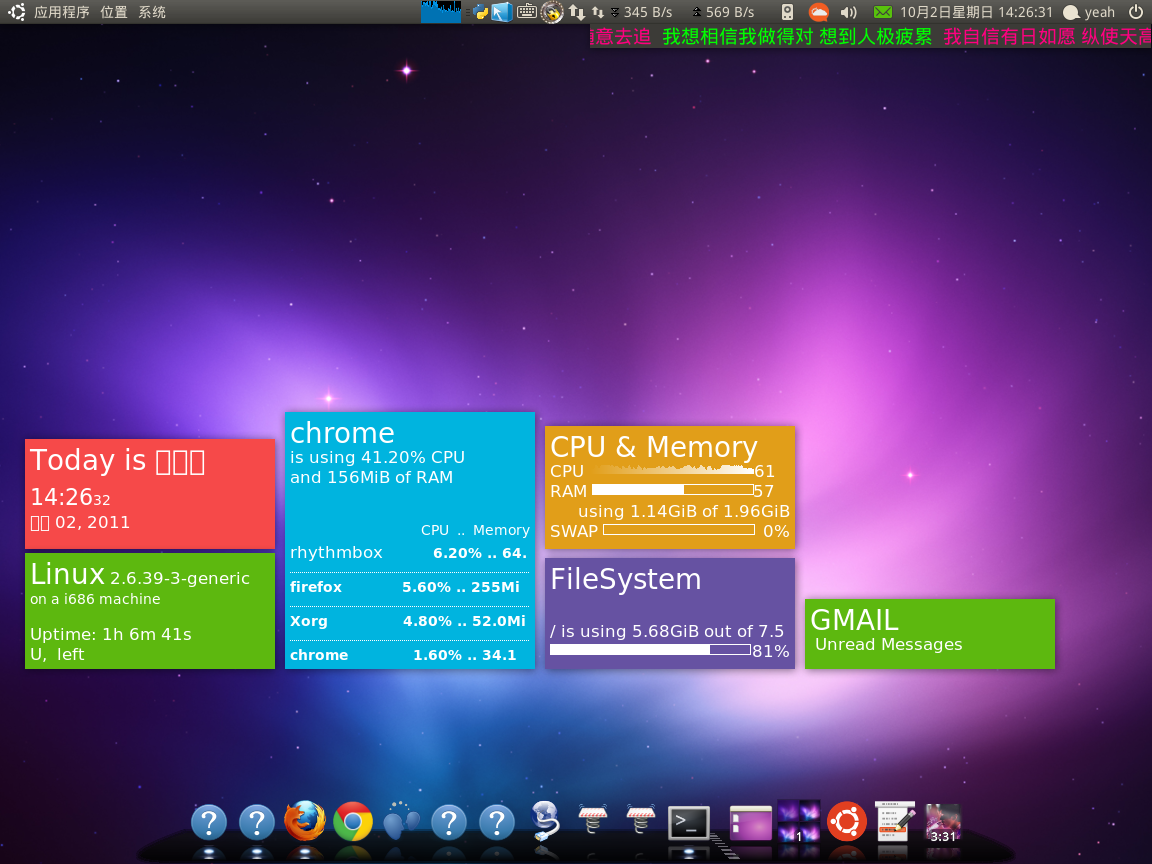Open the keyboard input method indicator
This screenshot has height=864, width=1152.
click(x=526, y=12)
